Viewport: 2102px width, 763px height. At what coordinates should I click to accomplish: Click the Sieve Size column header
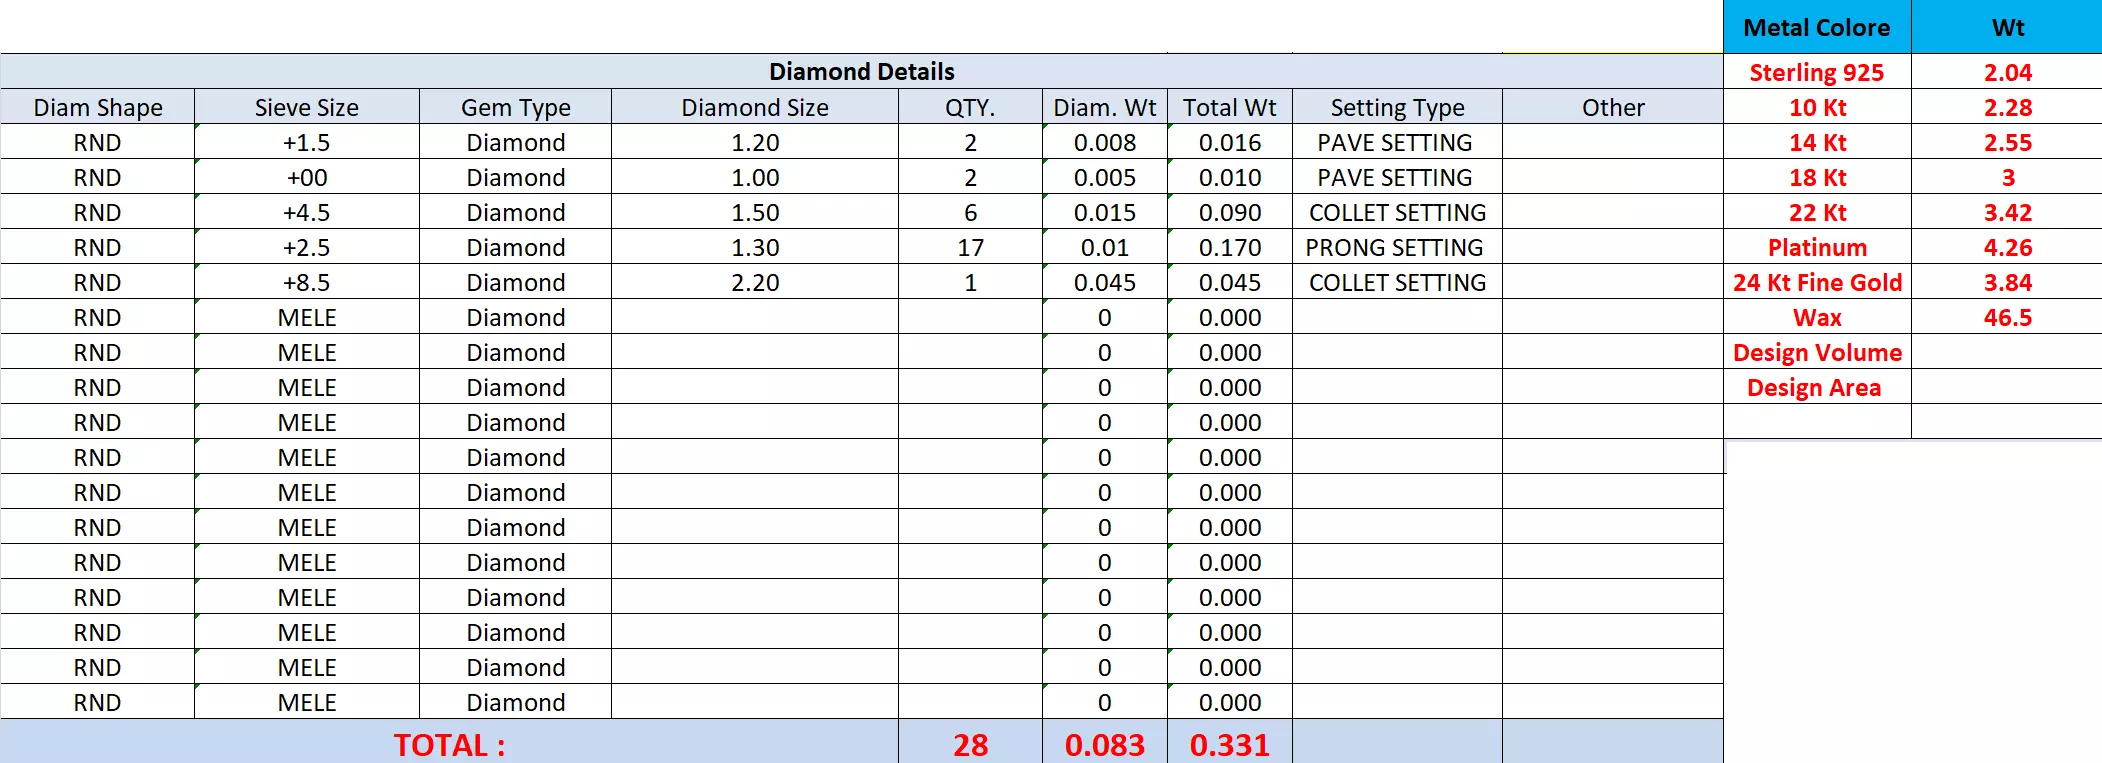click(x=306, y=108)
